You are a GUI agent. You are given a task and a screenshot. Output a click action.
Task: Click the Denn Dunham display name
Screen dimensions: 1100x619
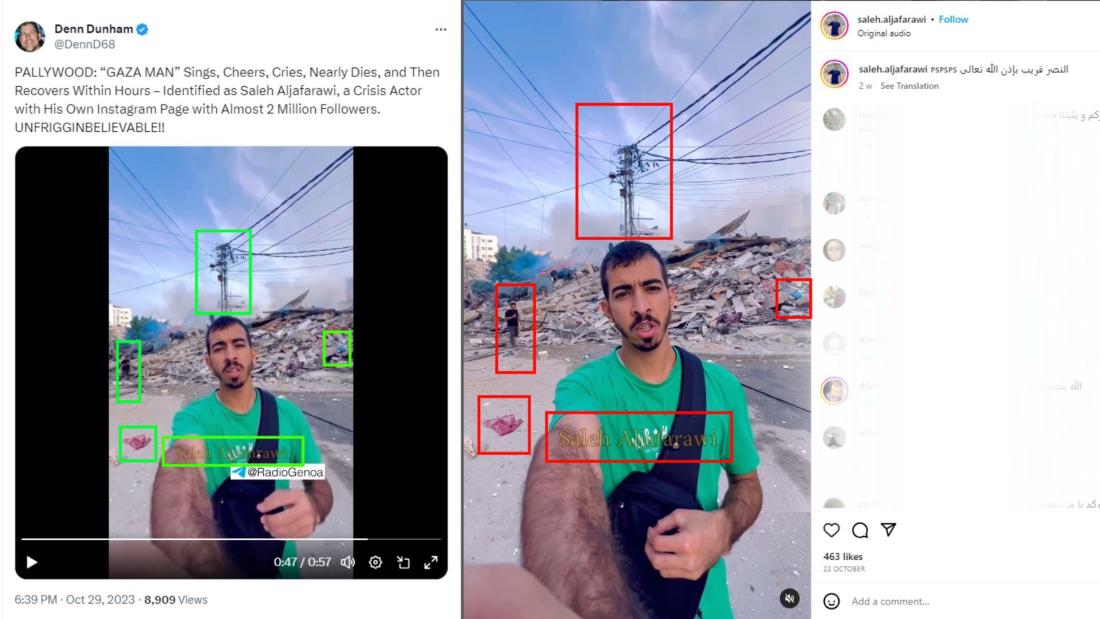[93, 29]
